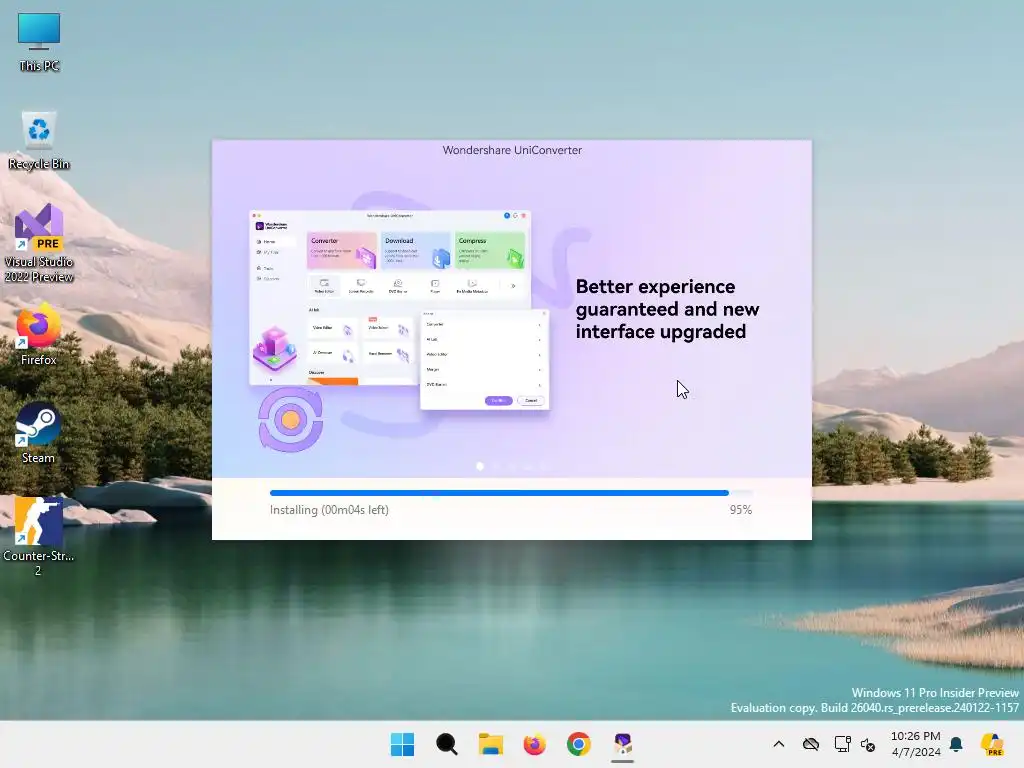Select the Recycle Bin desktop icon
1024x768 pixels.
click(x=39, y=140)
